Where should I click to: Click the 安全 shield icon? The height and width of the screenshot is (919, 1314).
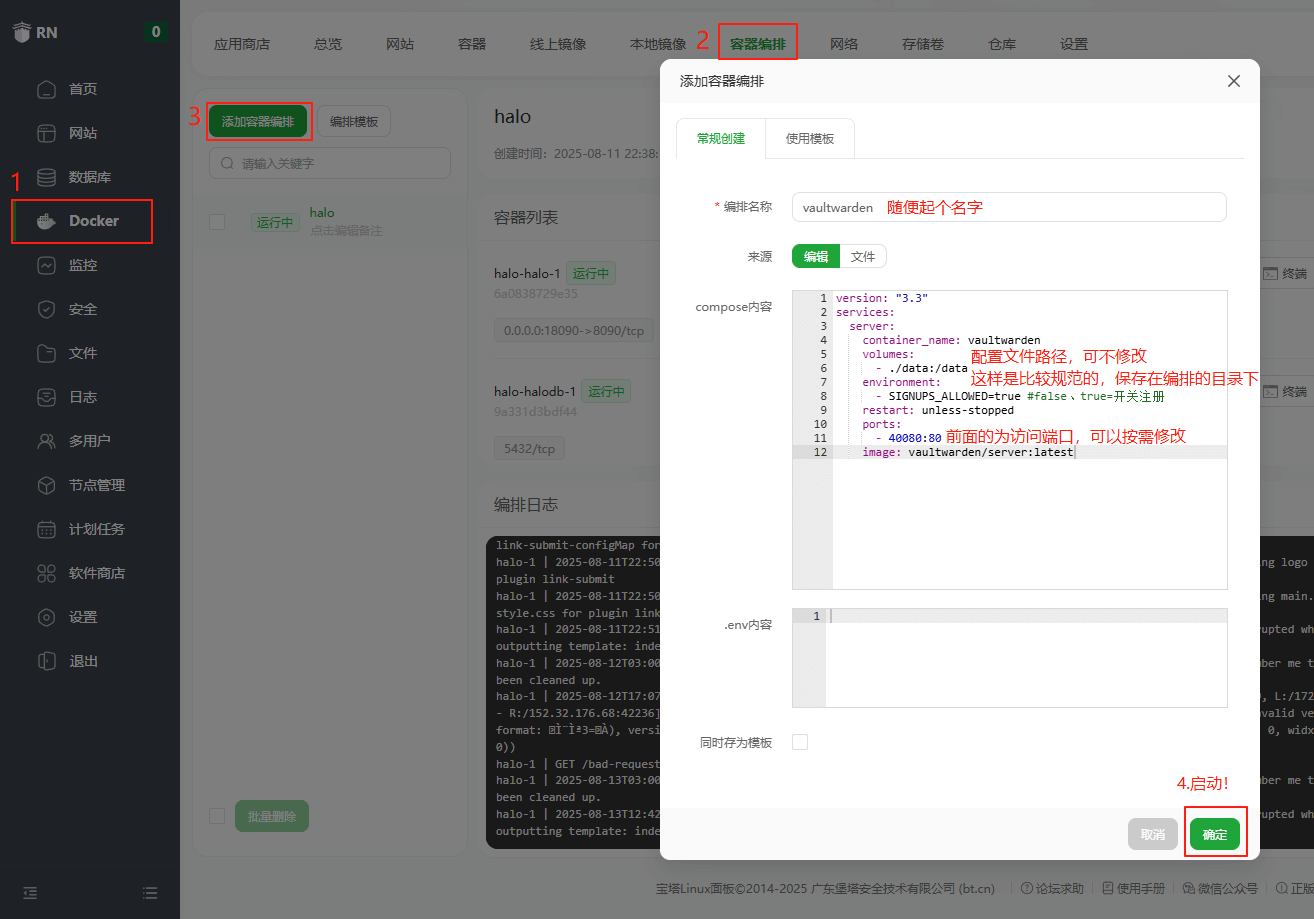pyautogui.click(x=46, y=309)
